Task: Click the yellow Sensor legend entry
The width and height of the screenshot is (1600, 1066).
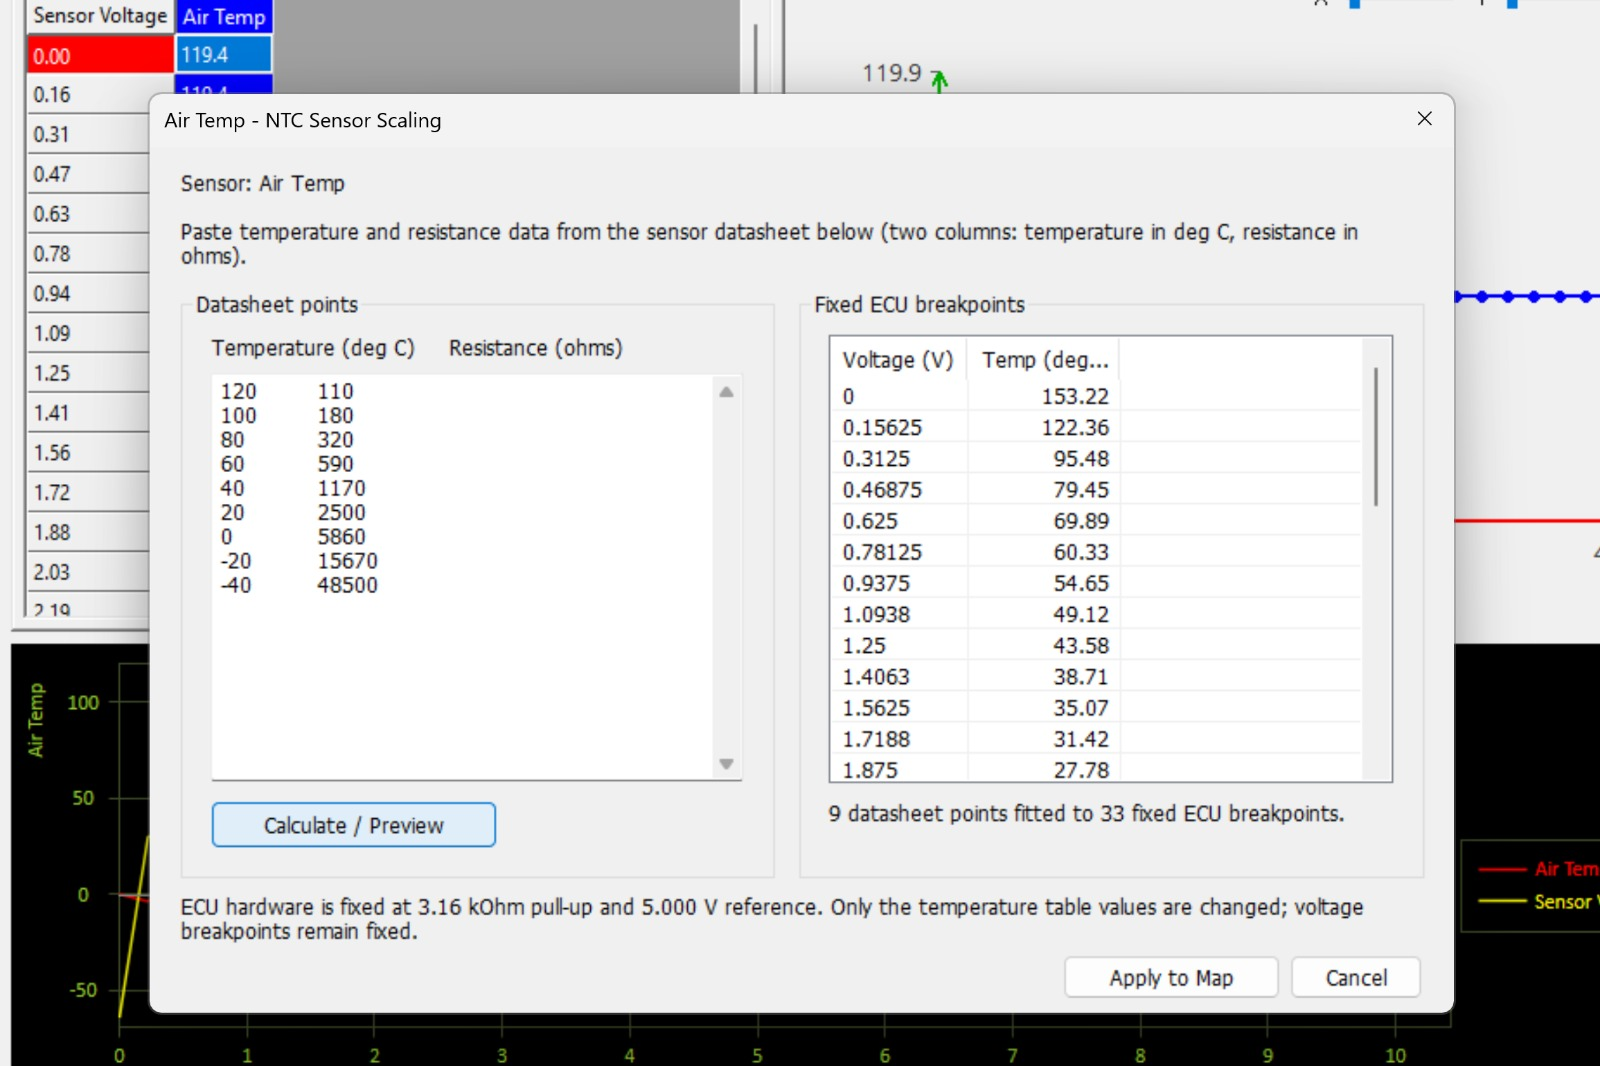Action: (1540, 902)
